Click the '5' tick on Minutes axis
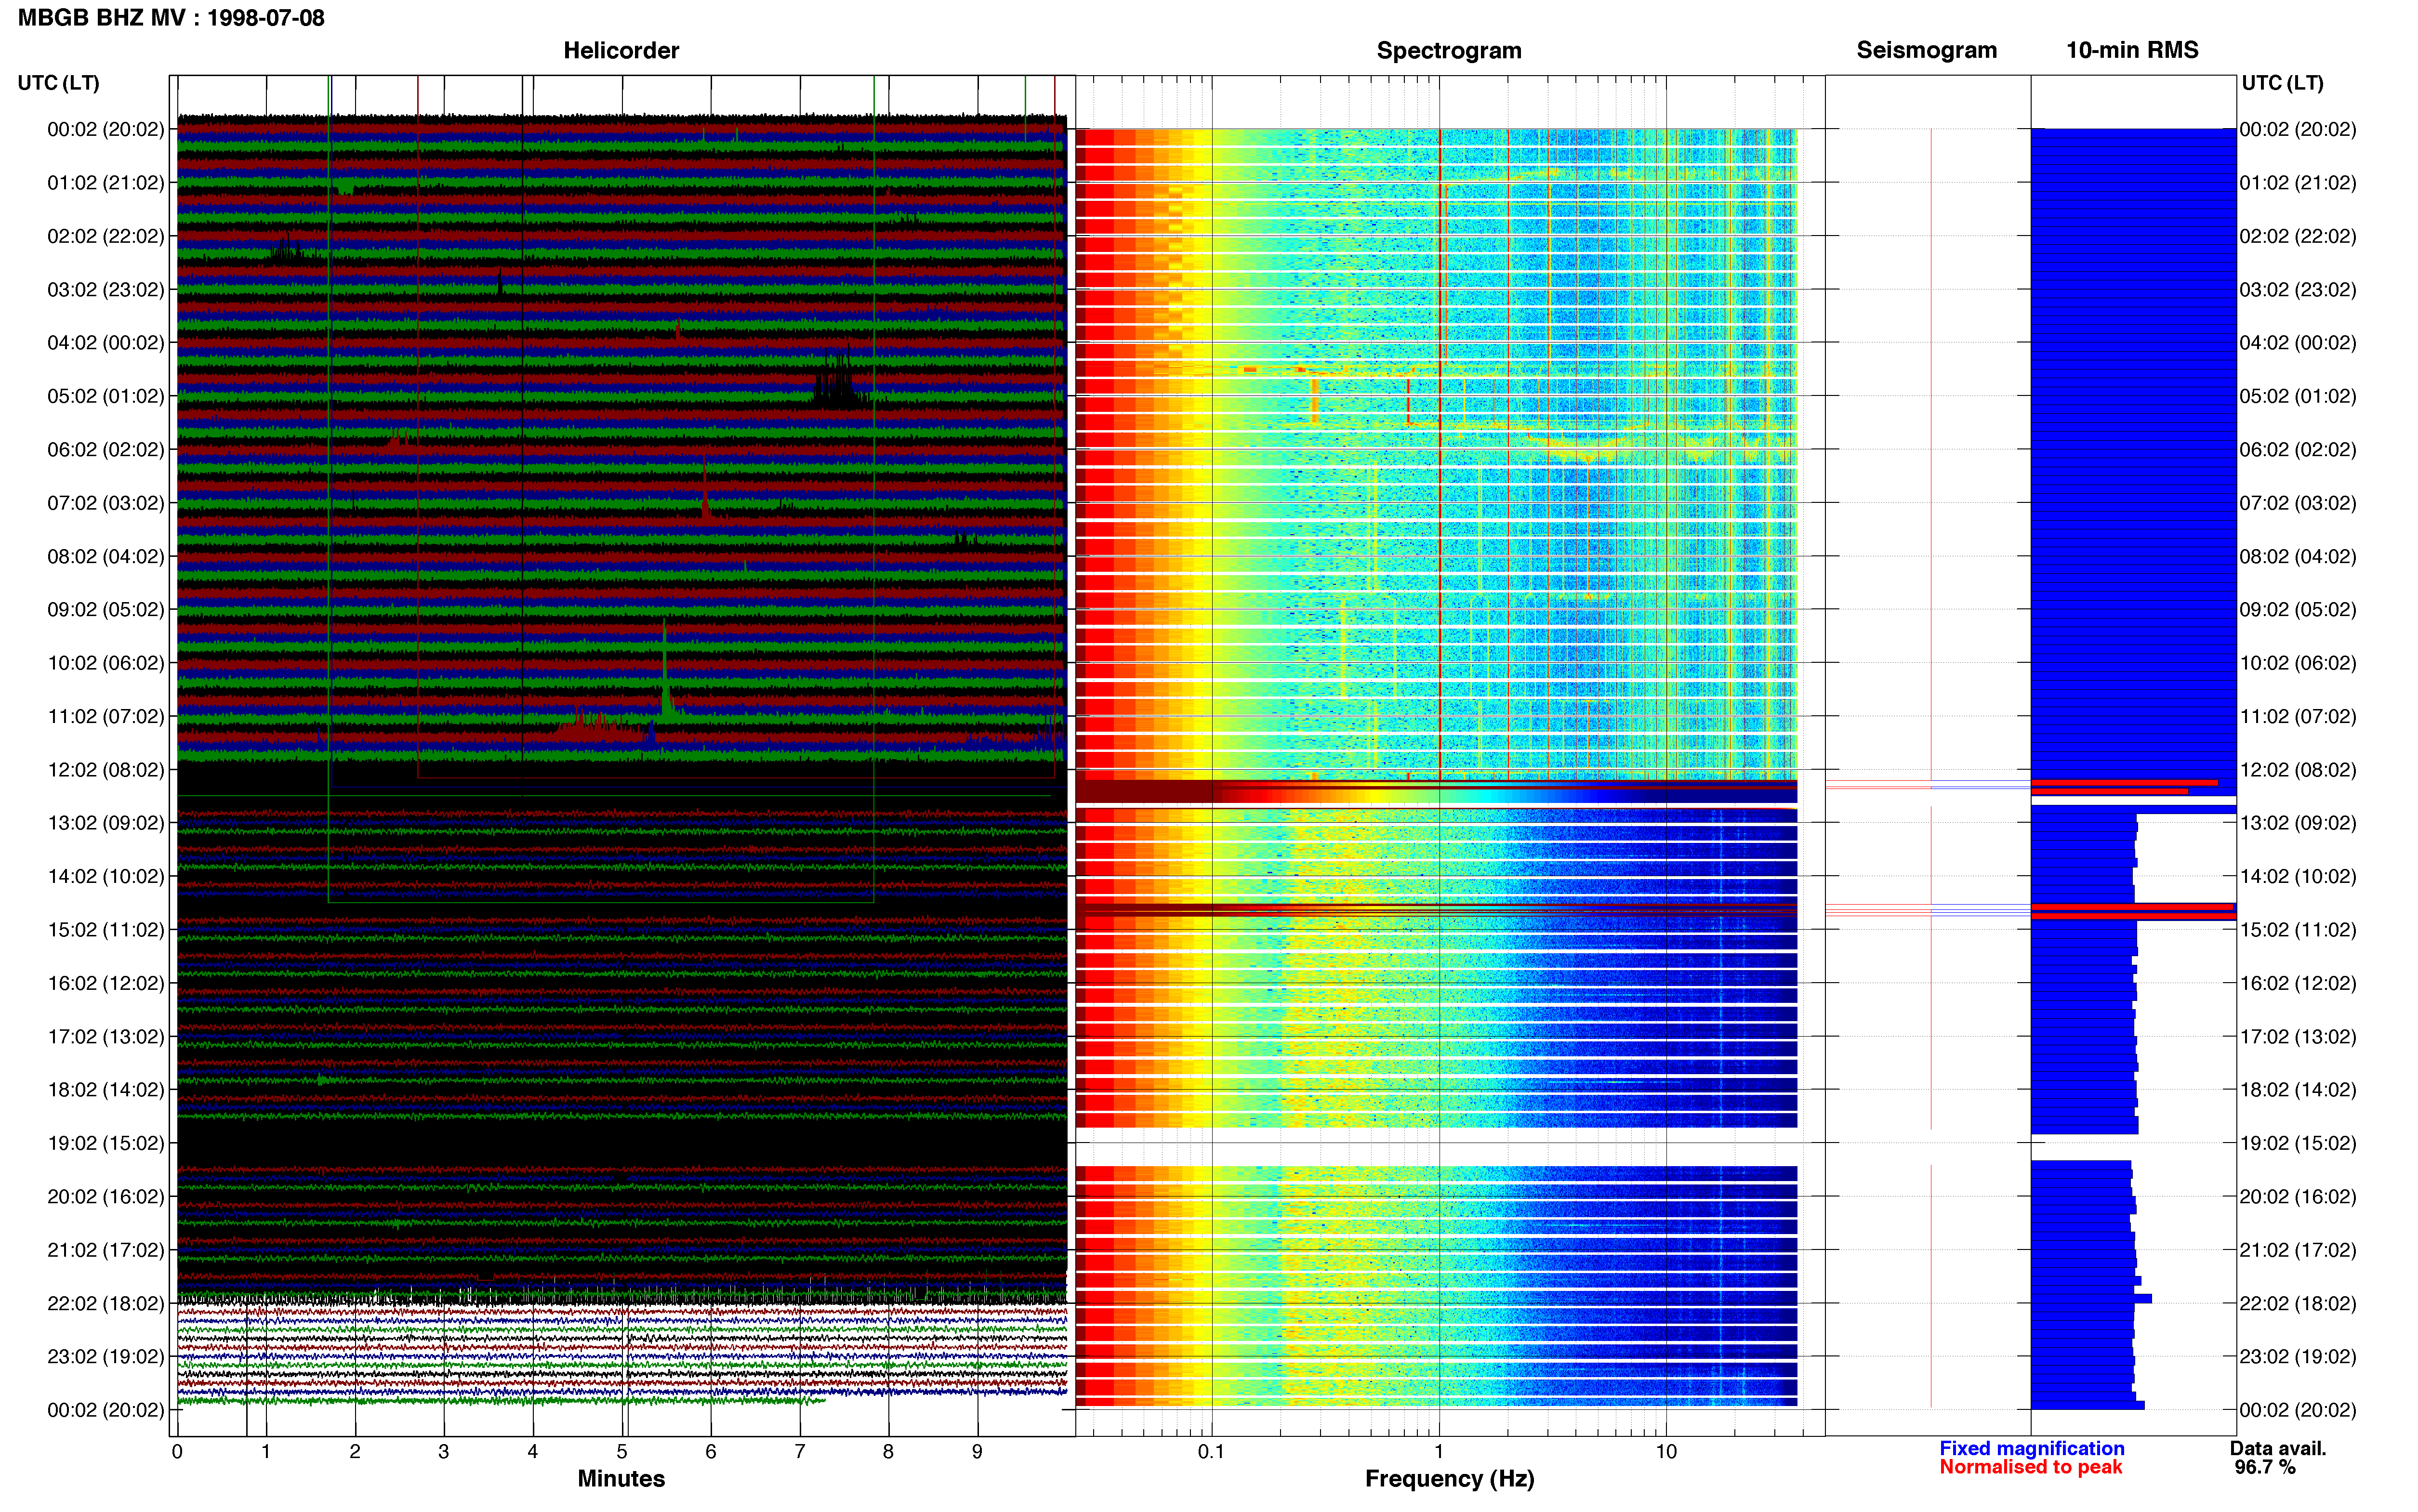The image size is (2418, 1512). coord(622,1452)
